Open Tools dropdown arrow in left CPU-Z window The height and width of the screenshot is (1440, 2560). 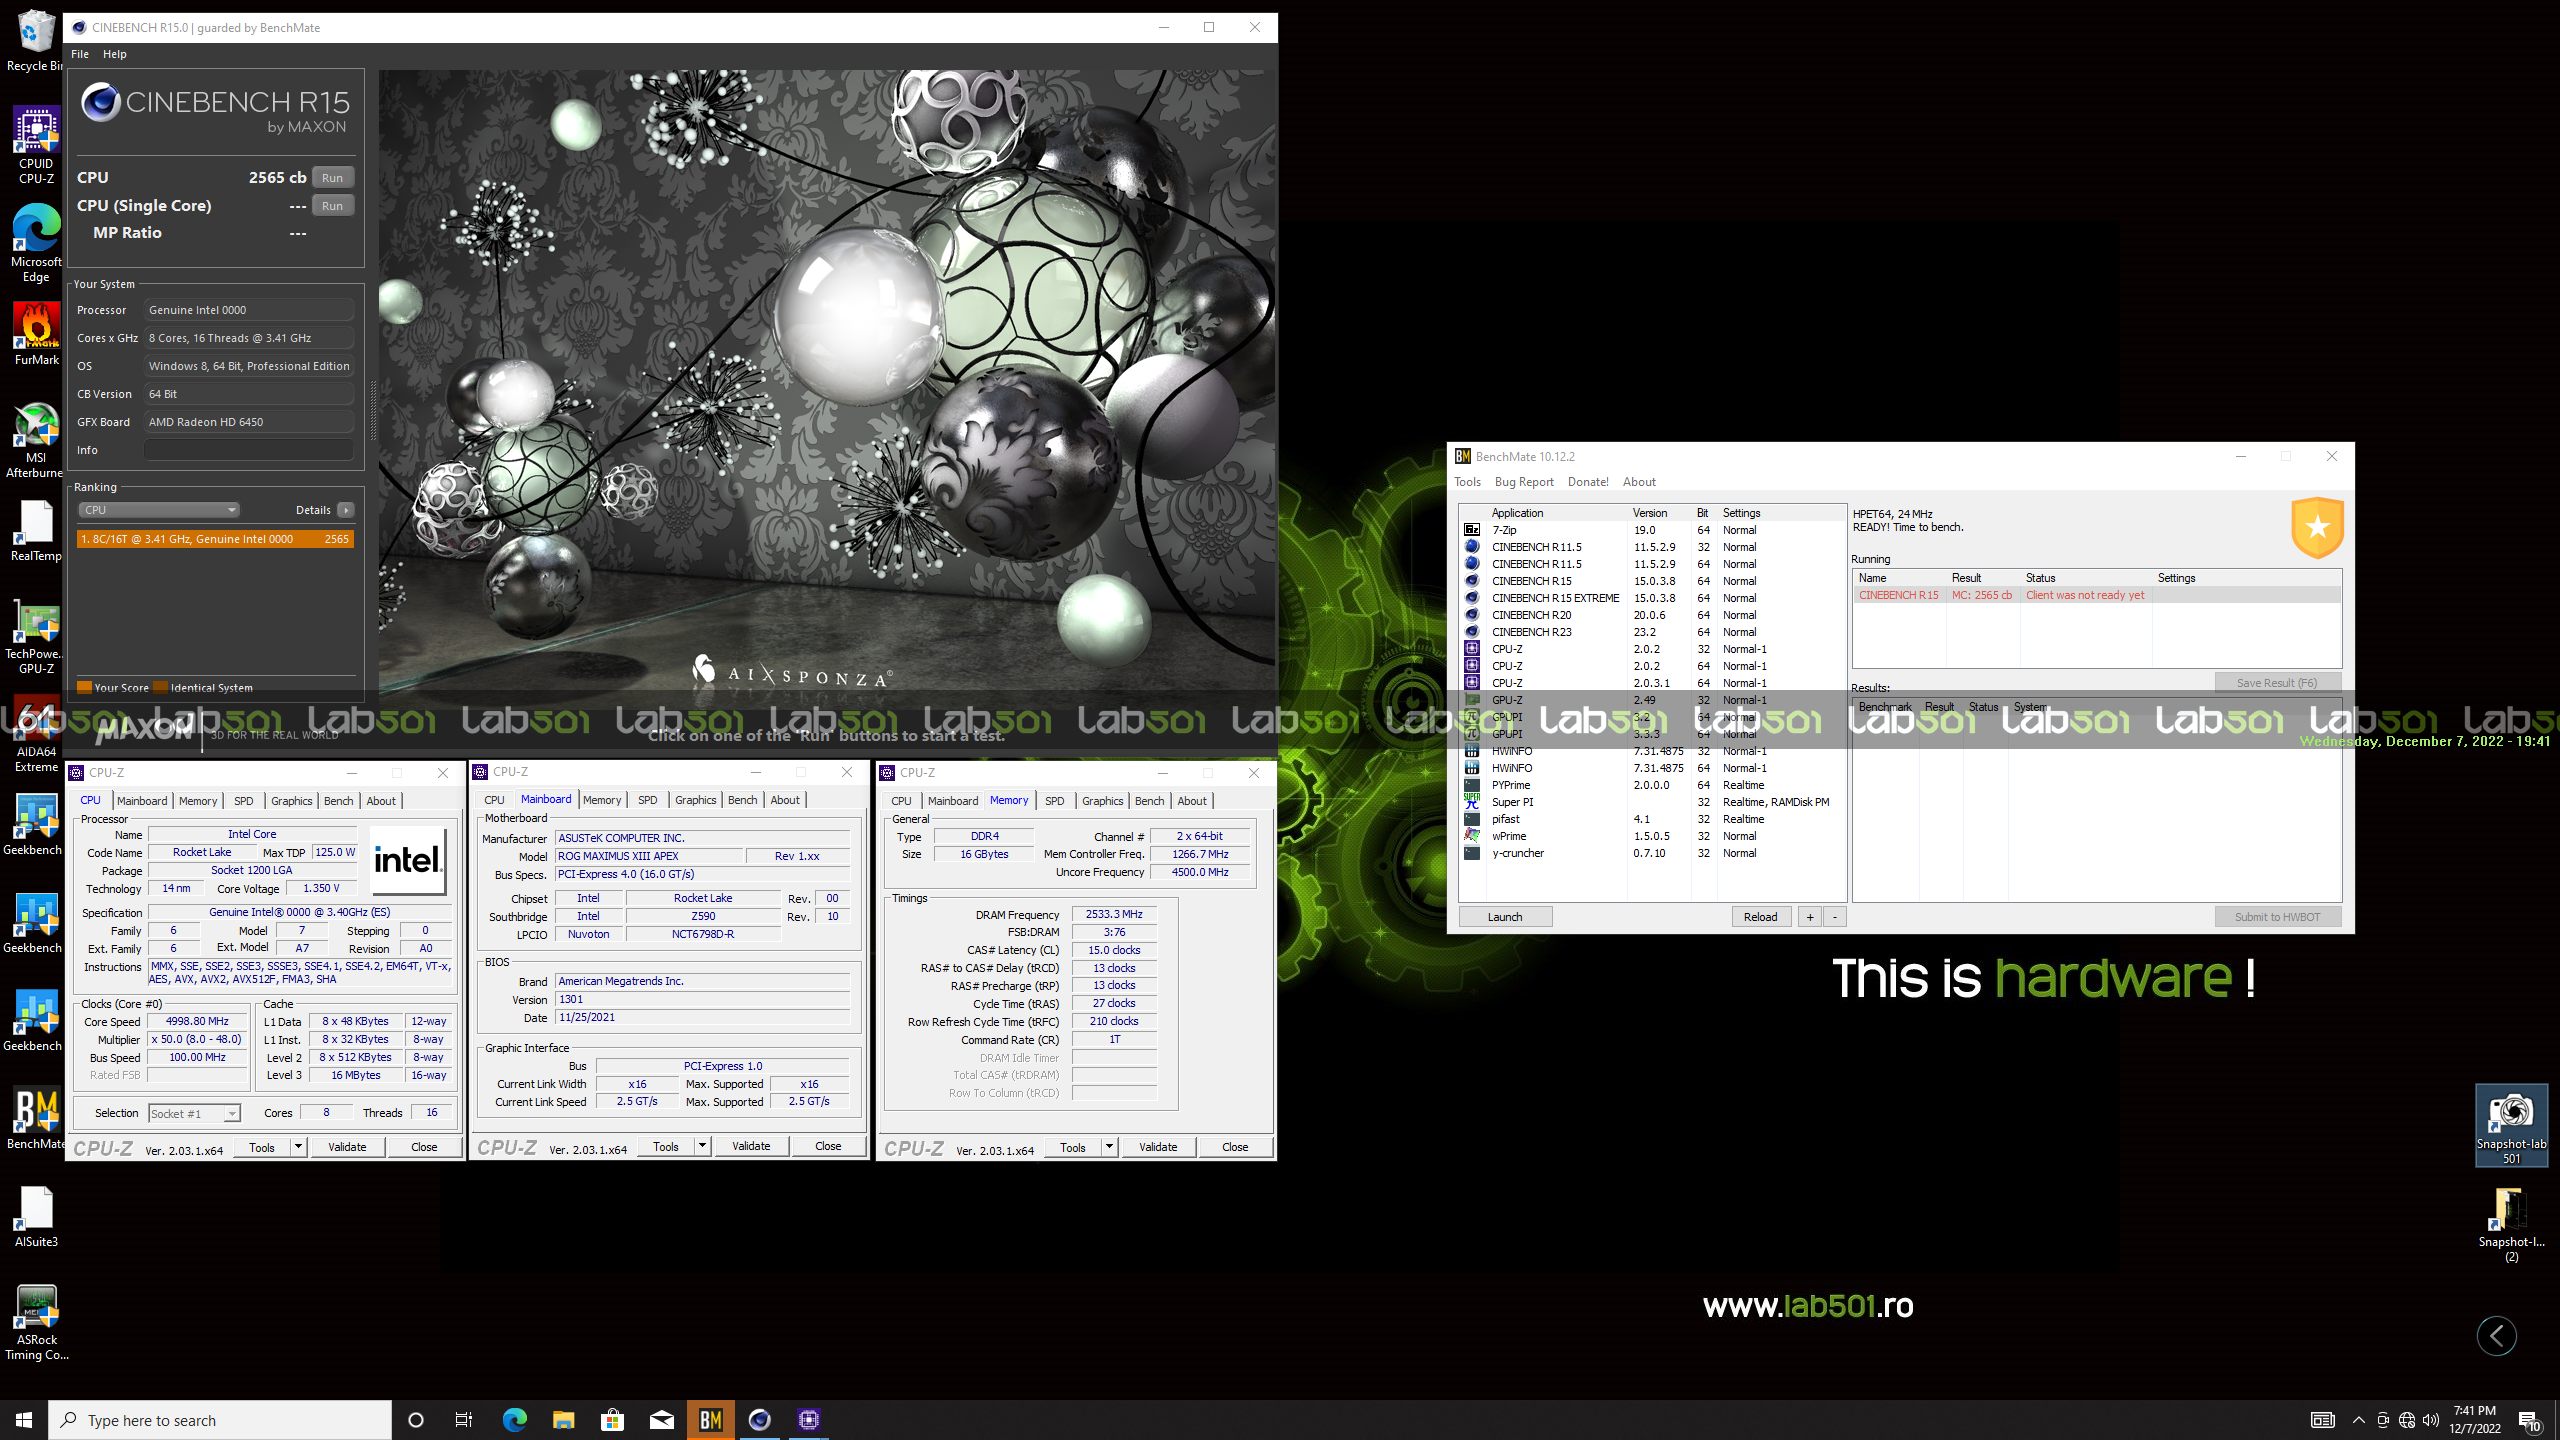(x=298, y=1147)
